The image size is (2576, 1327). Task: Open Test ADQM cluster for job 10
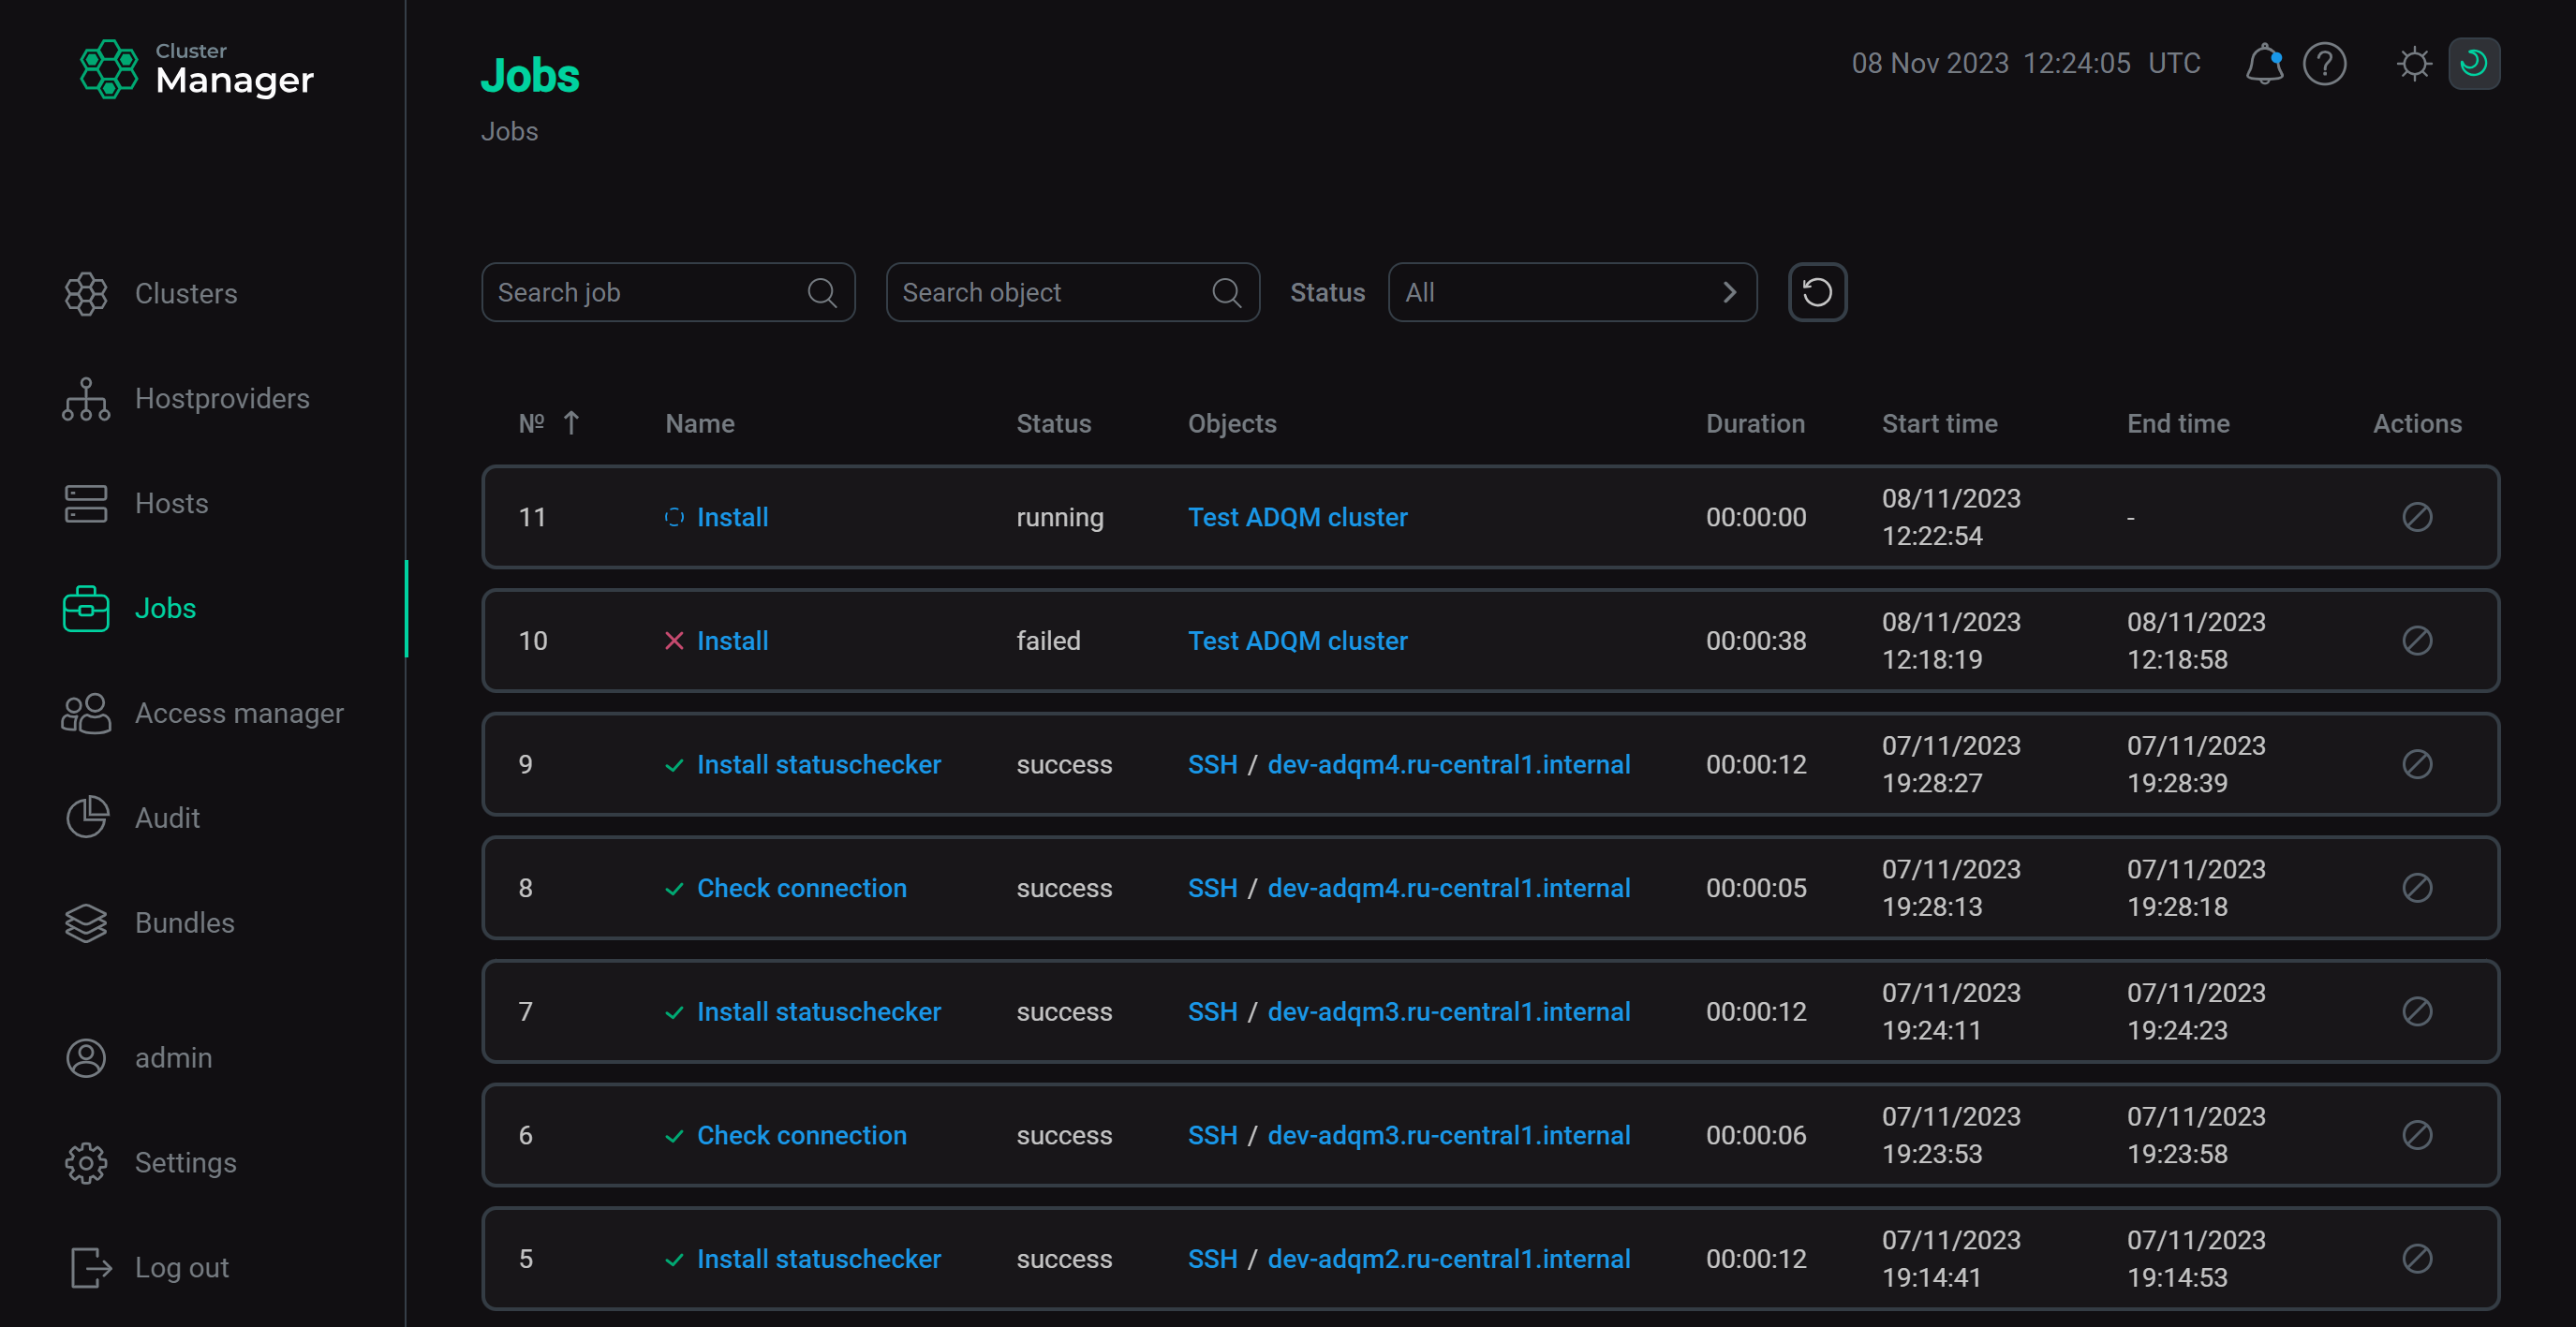1297,640
